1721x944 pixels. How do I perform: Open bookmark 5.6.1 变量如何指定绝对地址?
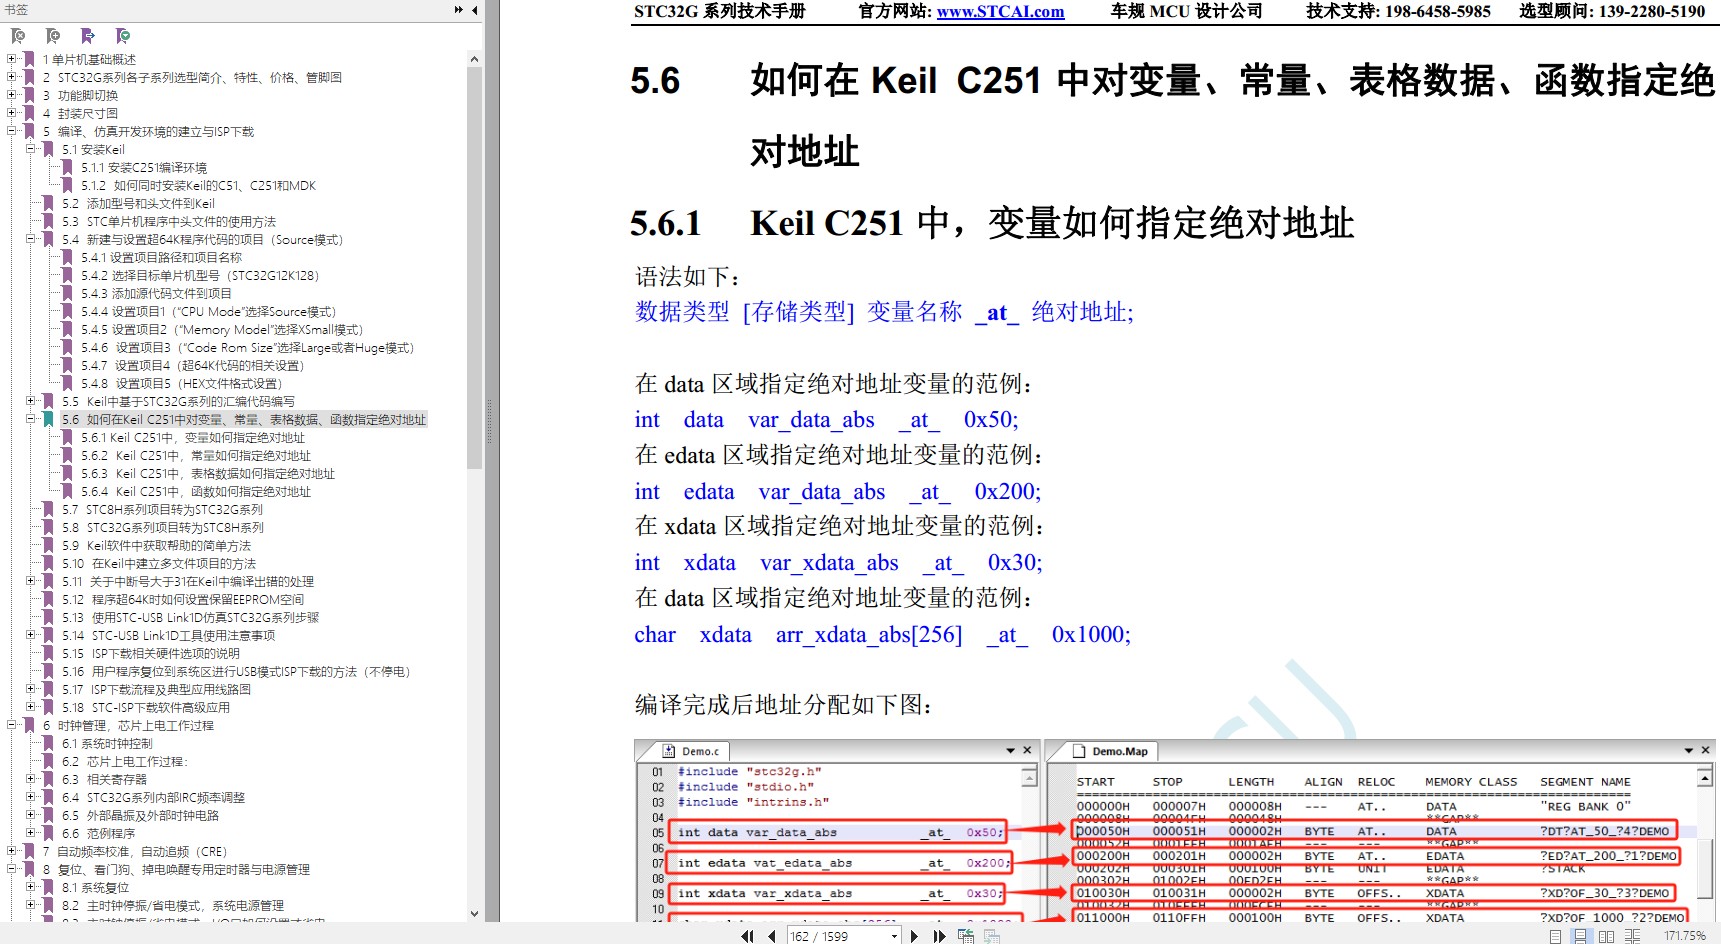click(x=193, y=438)
